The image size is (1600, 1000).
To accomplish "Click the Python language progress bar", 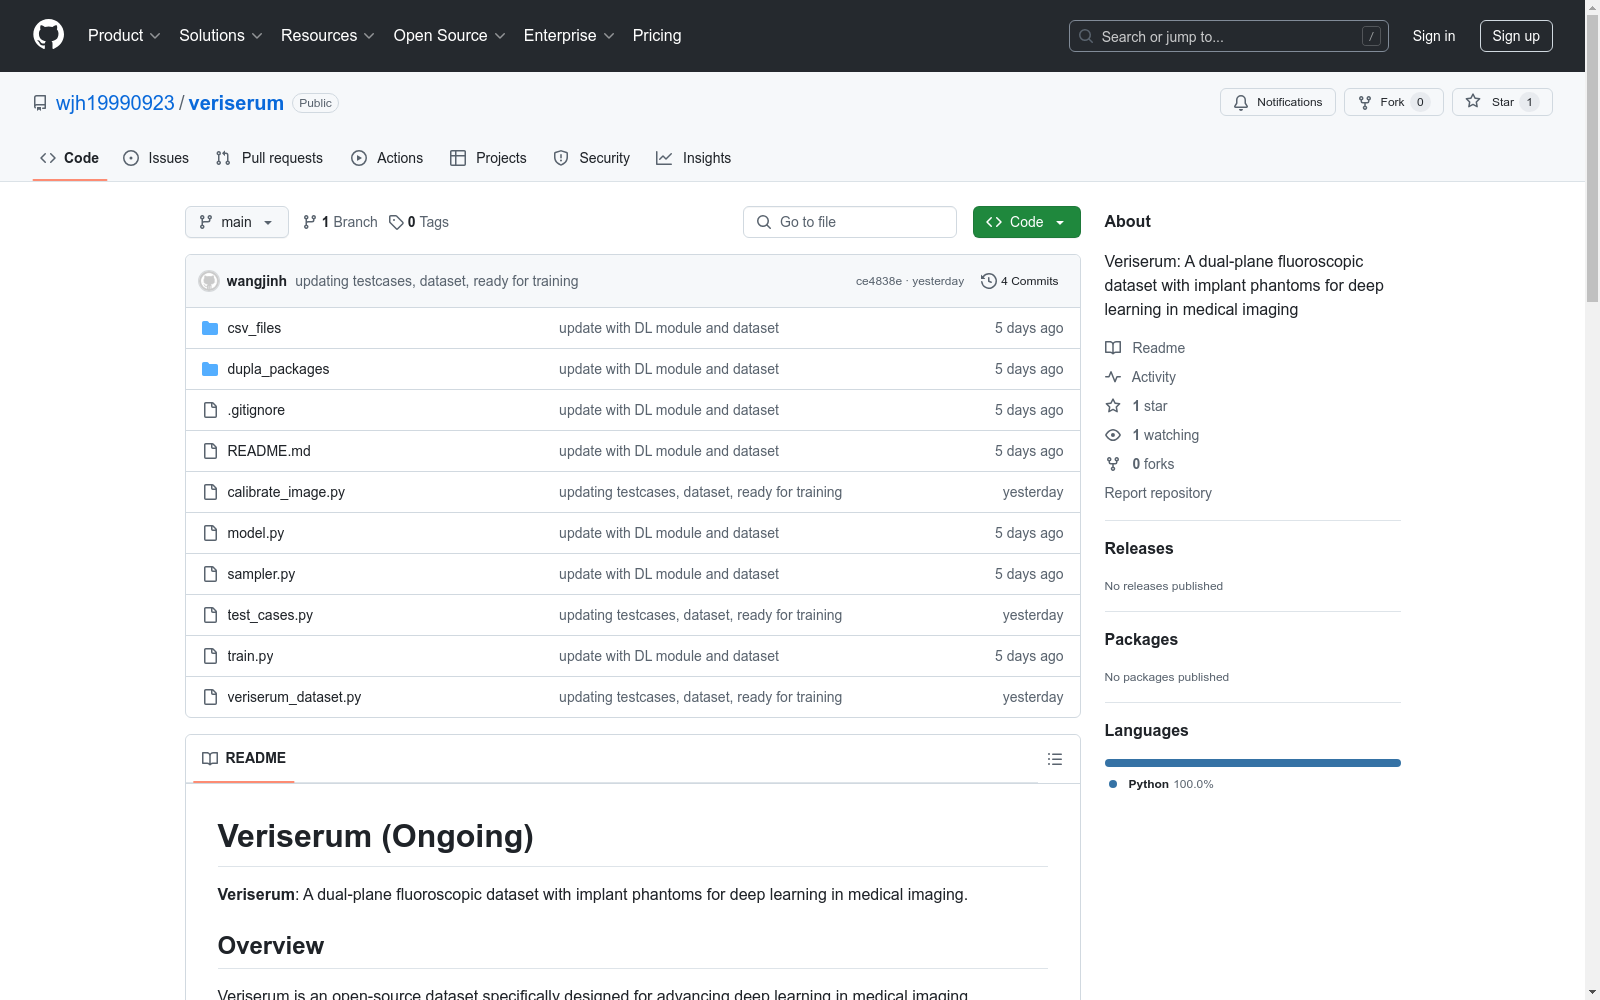I will 1253,763.
